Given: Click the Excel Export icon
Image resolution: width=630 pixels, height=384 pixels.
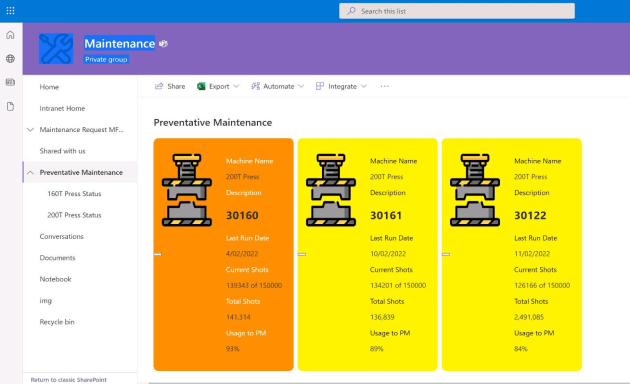Looking at the screenshot, I should [x=201, y=86].
